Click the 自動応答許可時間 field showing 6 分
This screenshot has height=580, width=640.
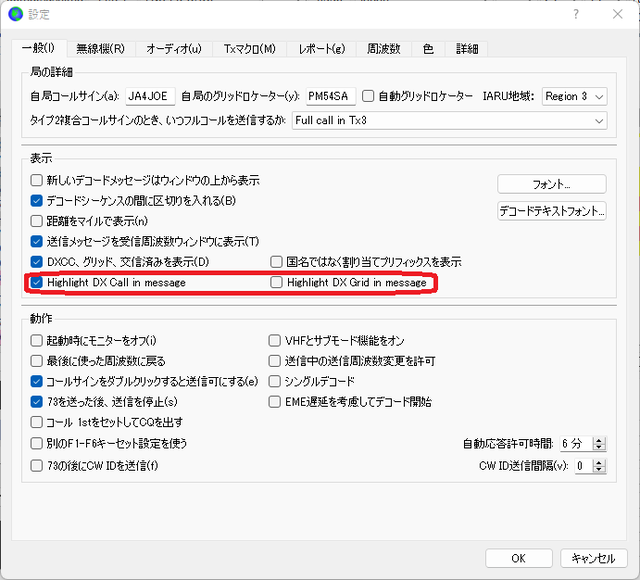[576, 444]
